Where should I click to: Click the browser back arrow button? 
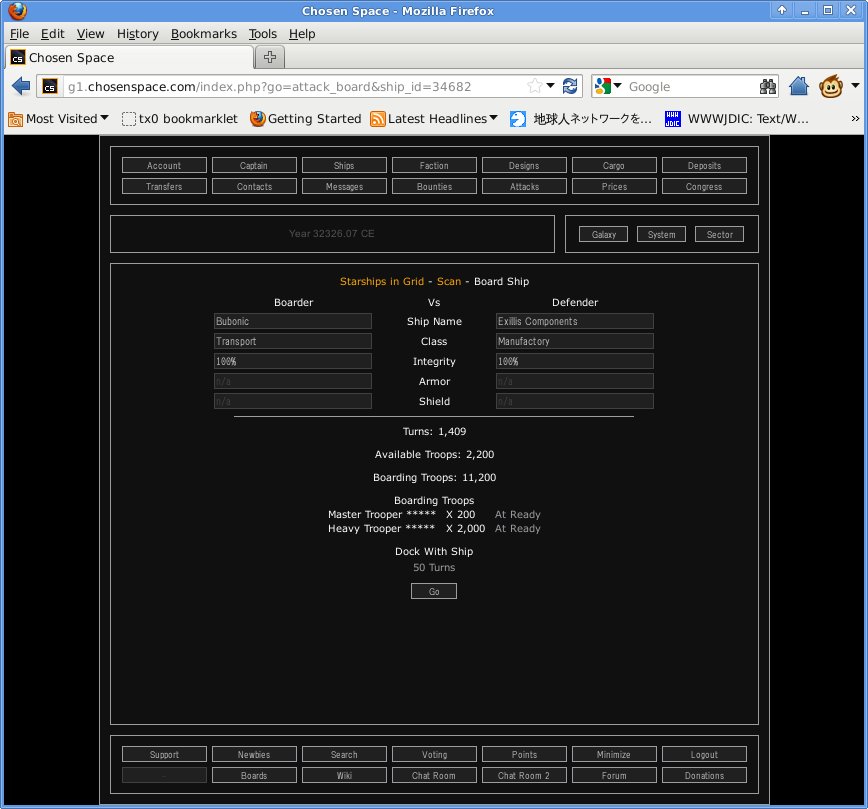(x=21, y=86)
